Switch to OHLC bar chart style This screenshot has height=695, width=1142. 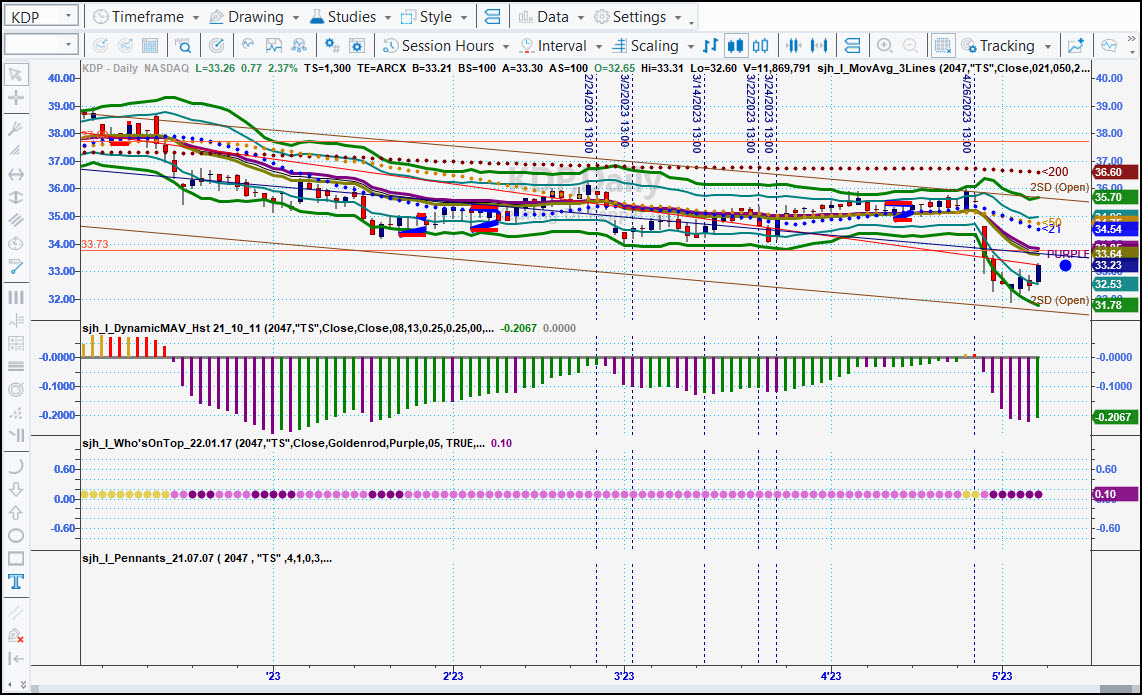[710, 46]
